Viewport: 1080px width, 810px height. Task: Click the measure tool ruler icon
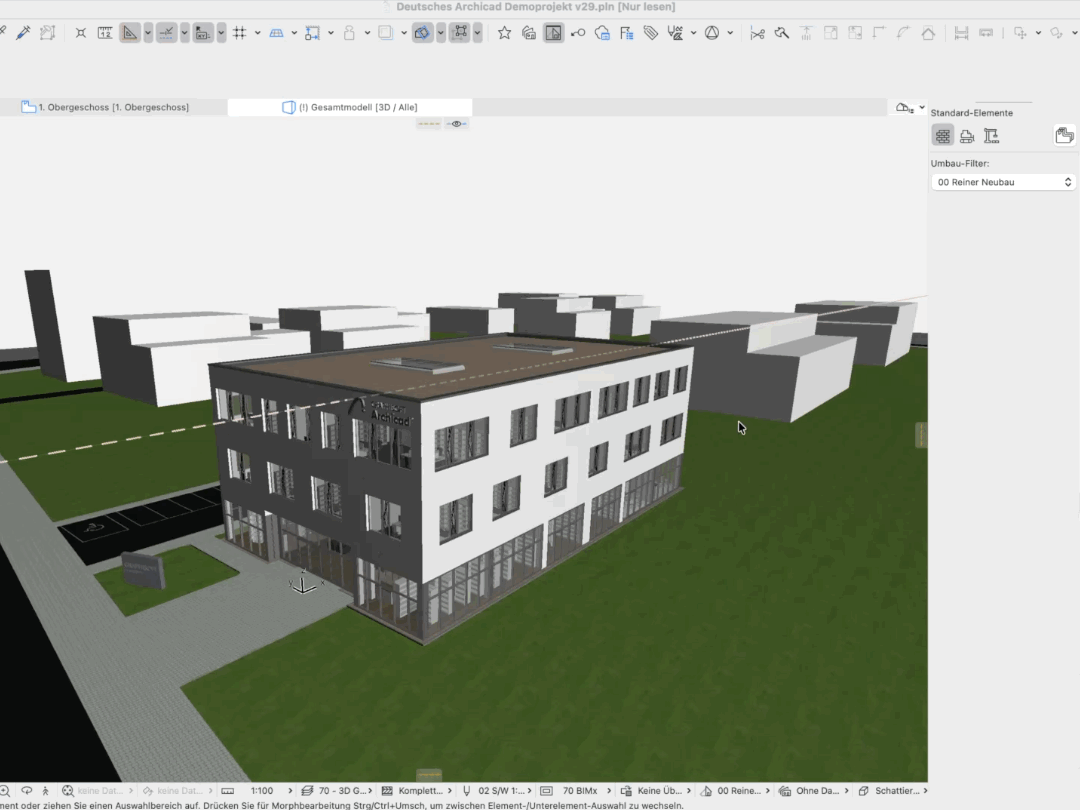tap(105, 32)
